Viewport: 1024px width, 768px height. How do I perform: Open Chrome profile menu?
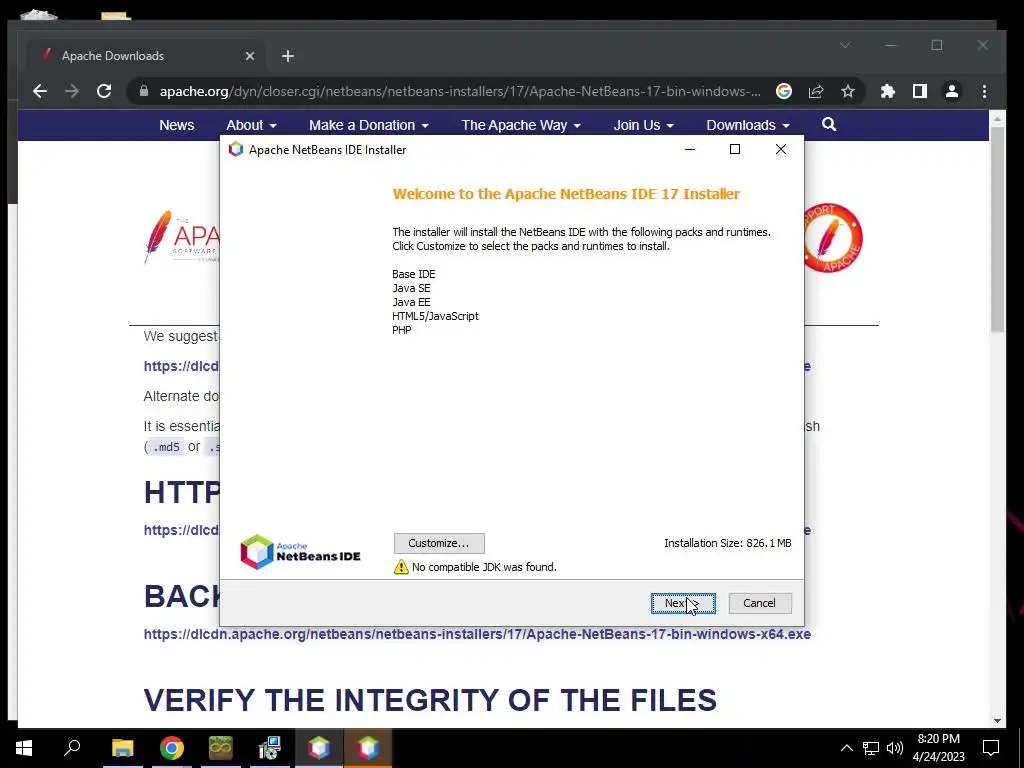point(952,91)
